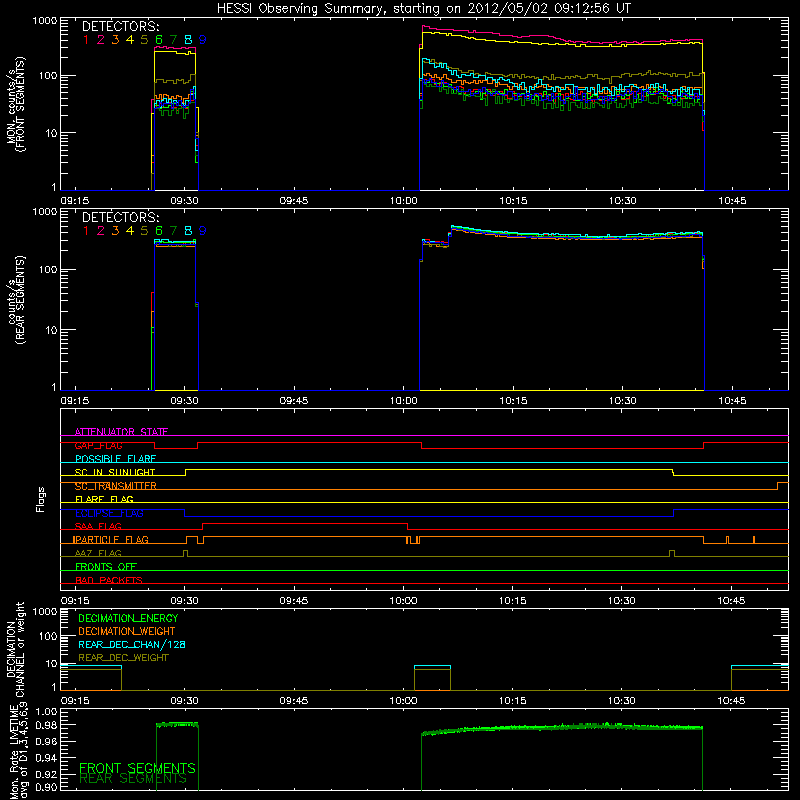
Task: Click the REAR SEGMENTS livetime legend label
Action: coord(133,779)
